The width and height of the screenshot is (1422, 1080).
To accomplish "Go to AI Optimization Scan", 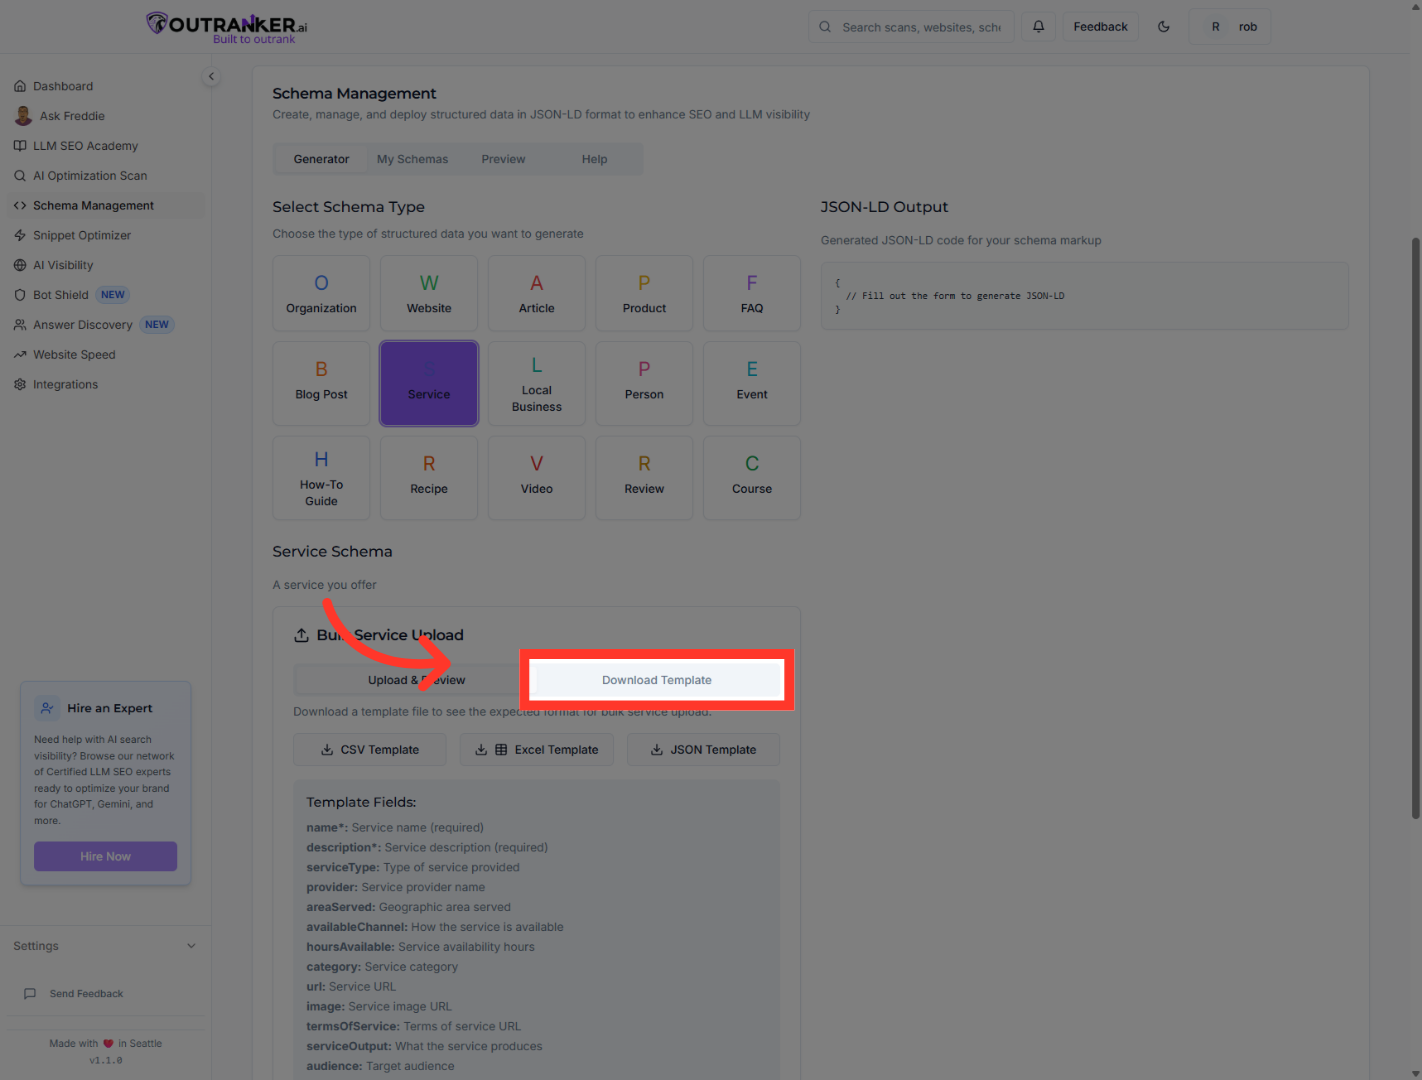I will tap(90, 176).
